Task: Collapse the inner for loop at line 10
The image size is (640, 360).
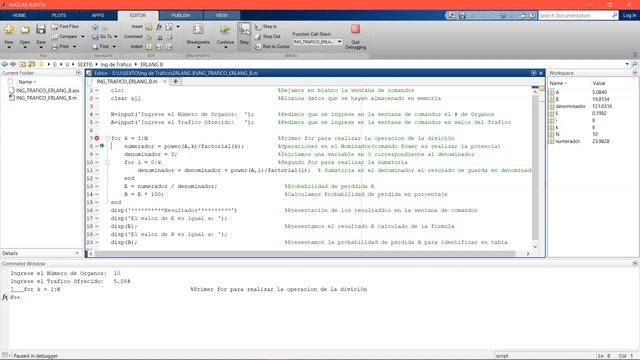Action: coord(108,162)
